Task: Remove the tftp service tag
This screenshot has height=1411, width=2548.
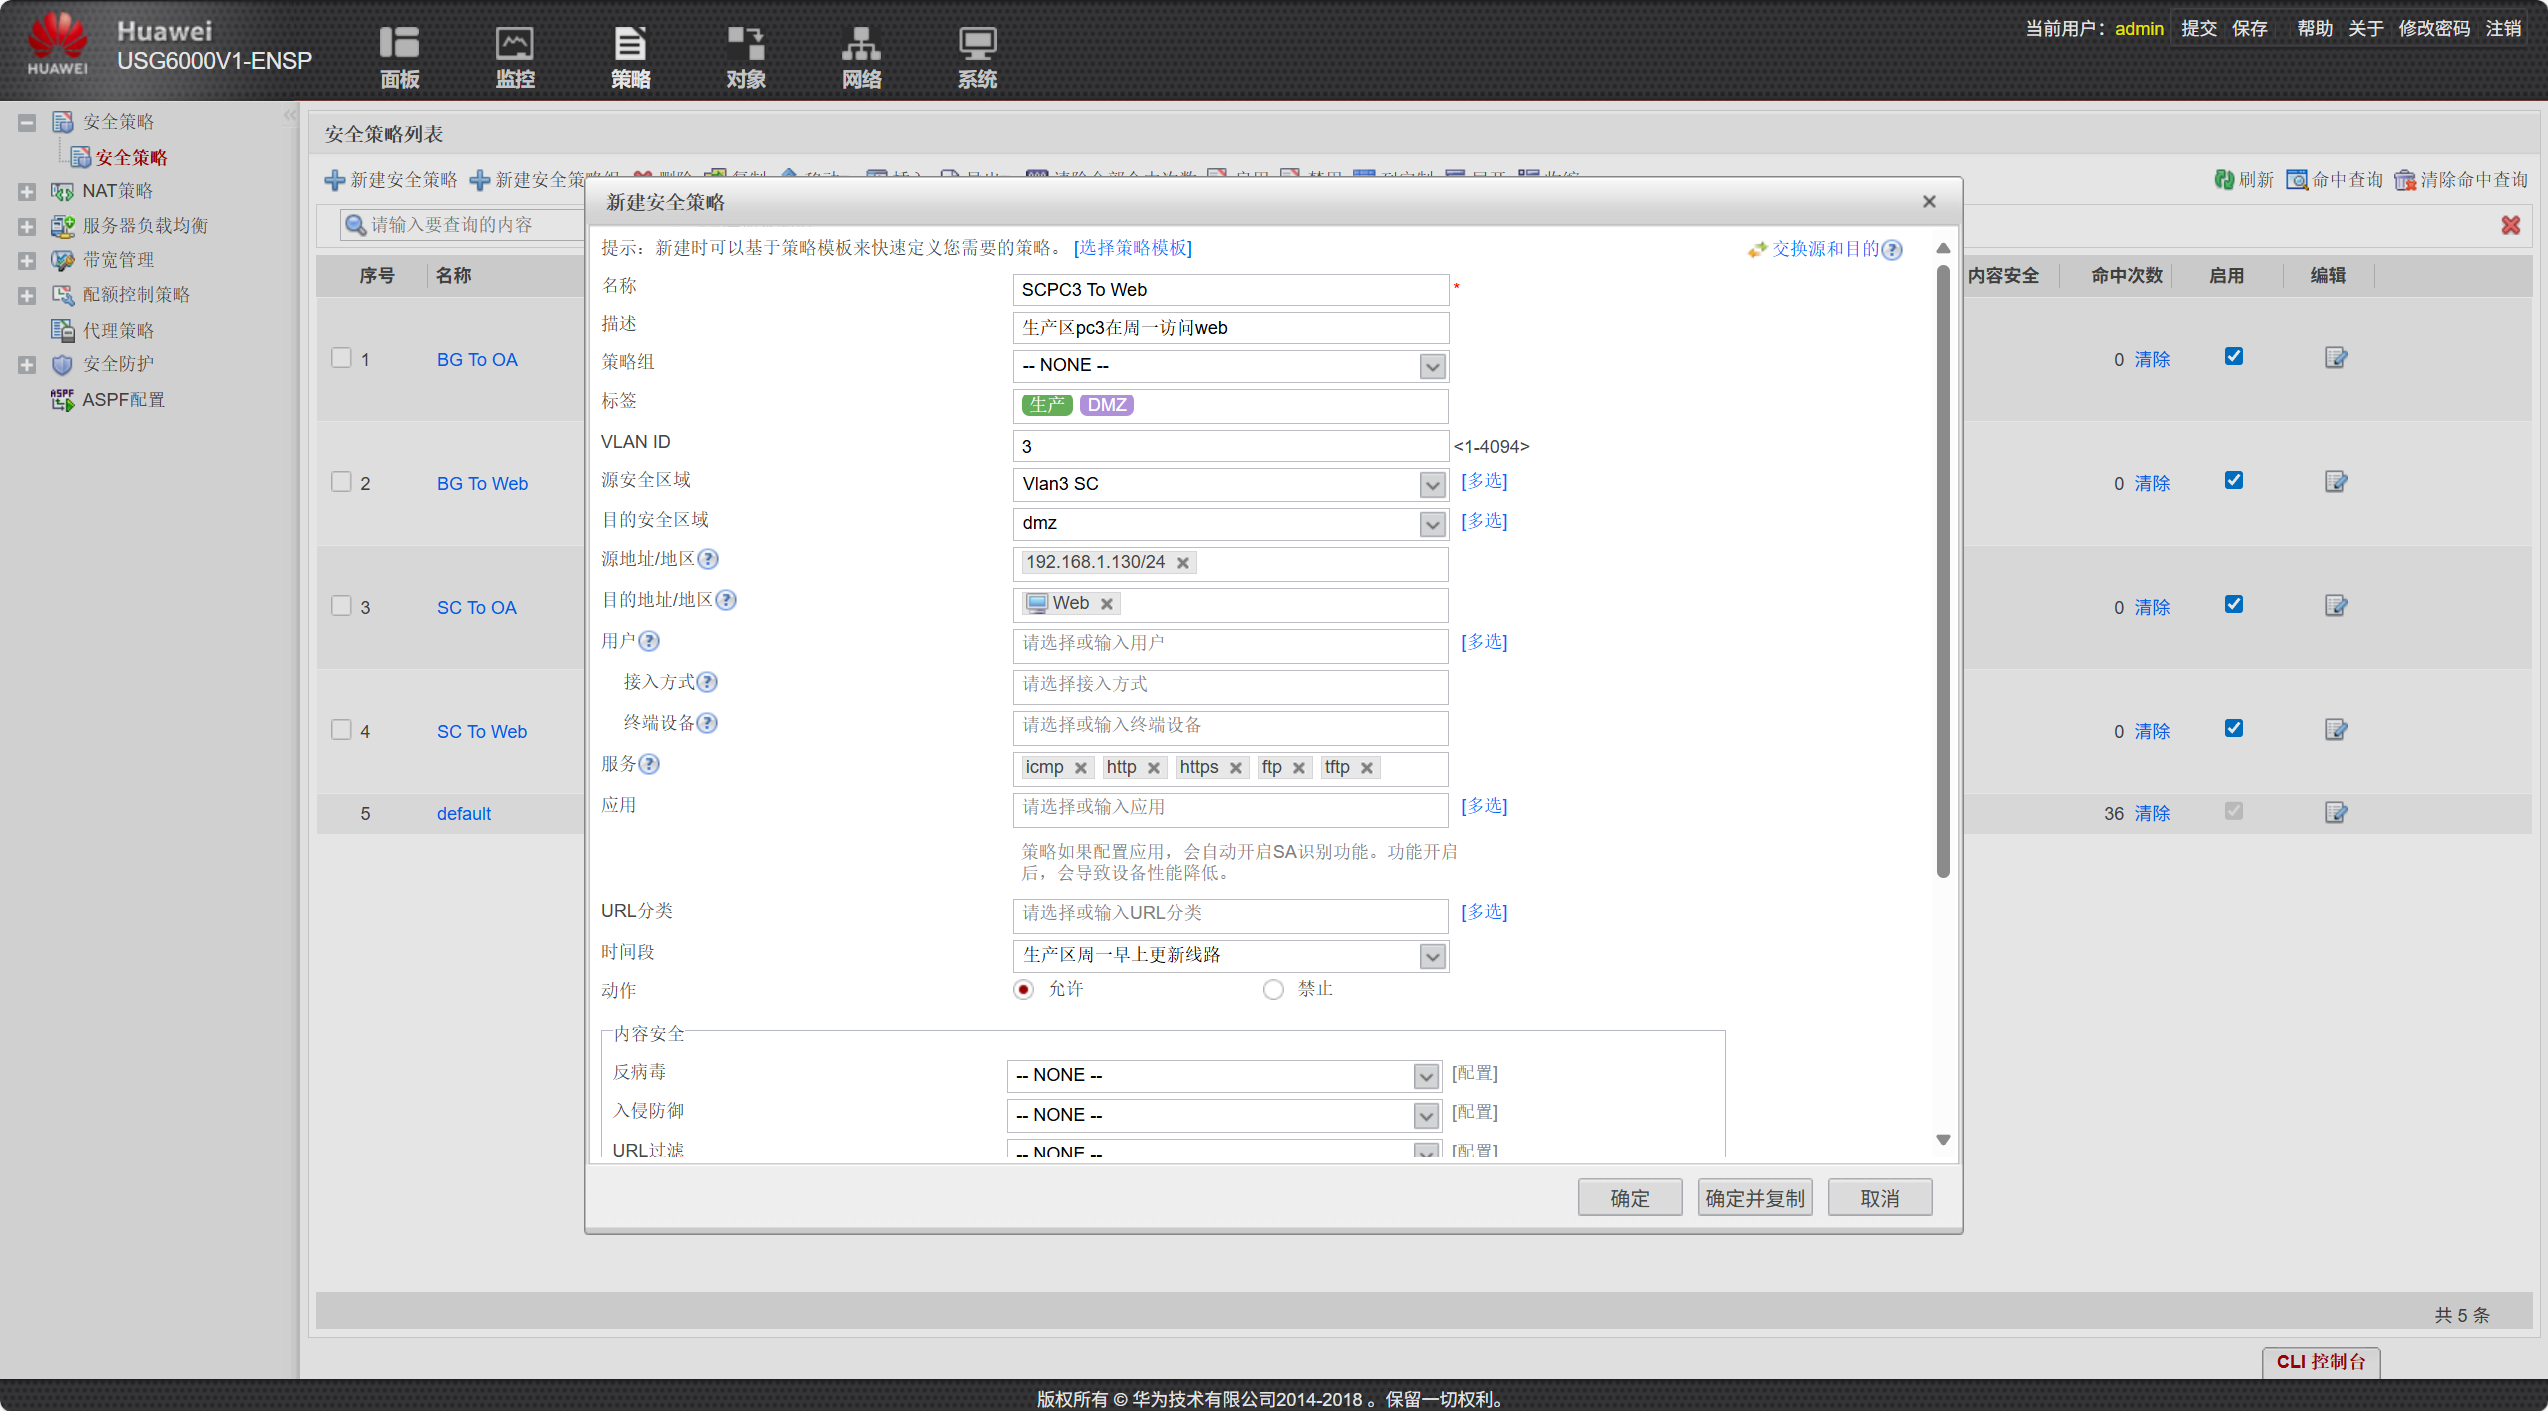Action: point(1367,768)
